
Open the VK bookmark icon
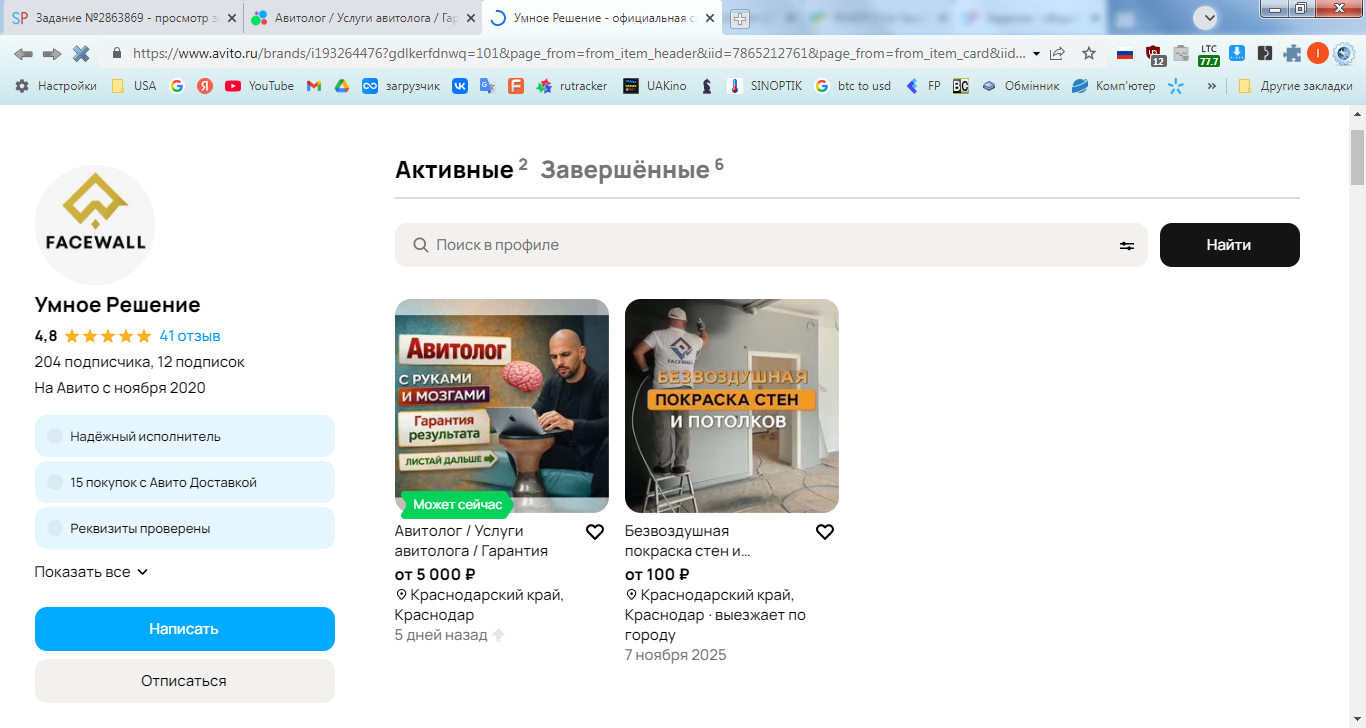point(460,86)
